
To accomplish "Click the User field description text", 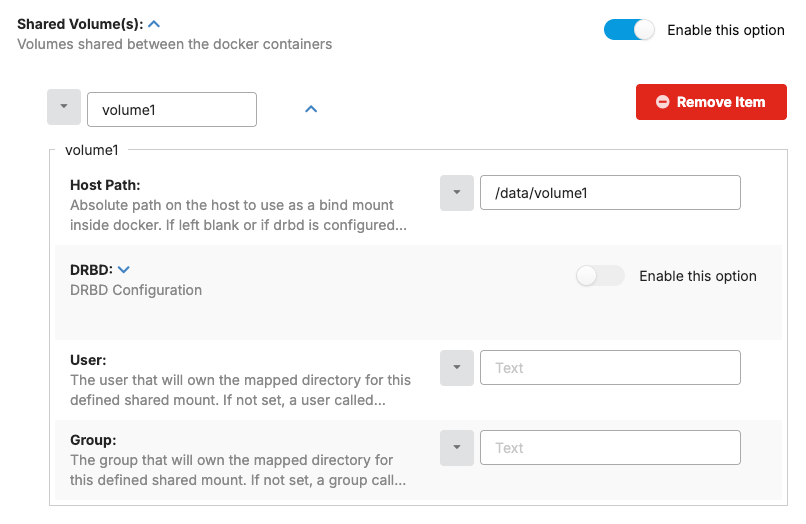I will click(240, 390).
